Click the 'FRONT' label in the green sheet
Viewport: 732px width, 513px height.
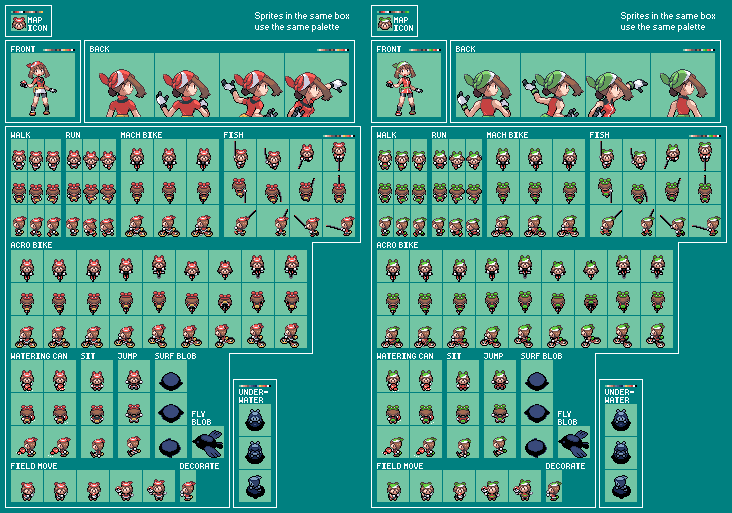[389, 49]
